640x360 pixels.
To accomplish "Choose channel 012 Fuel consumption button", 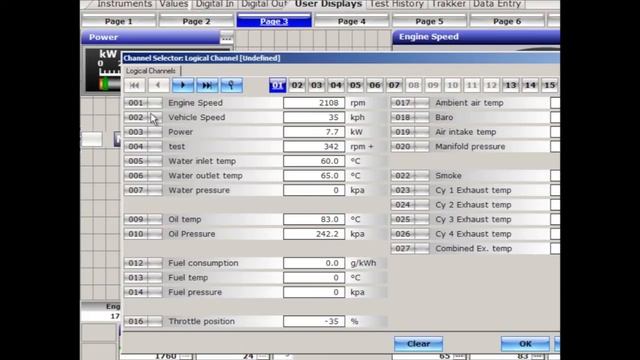I will pos(143,263).
